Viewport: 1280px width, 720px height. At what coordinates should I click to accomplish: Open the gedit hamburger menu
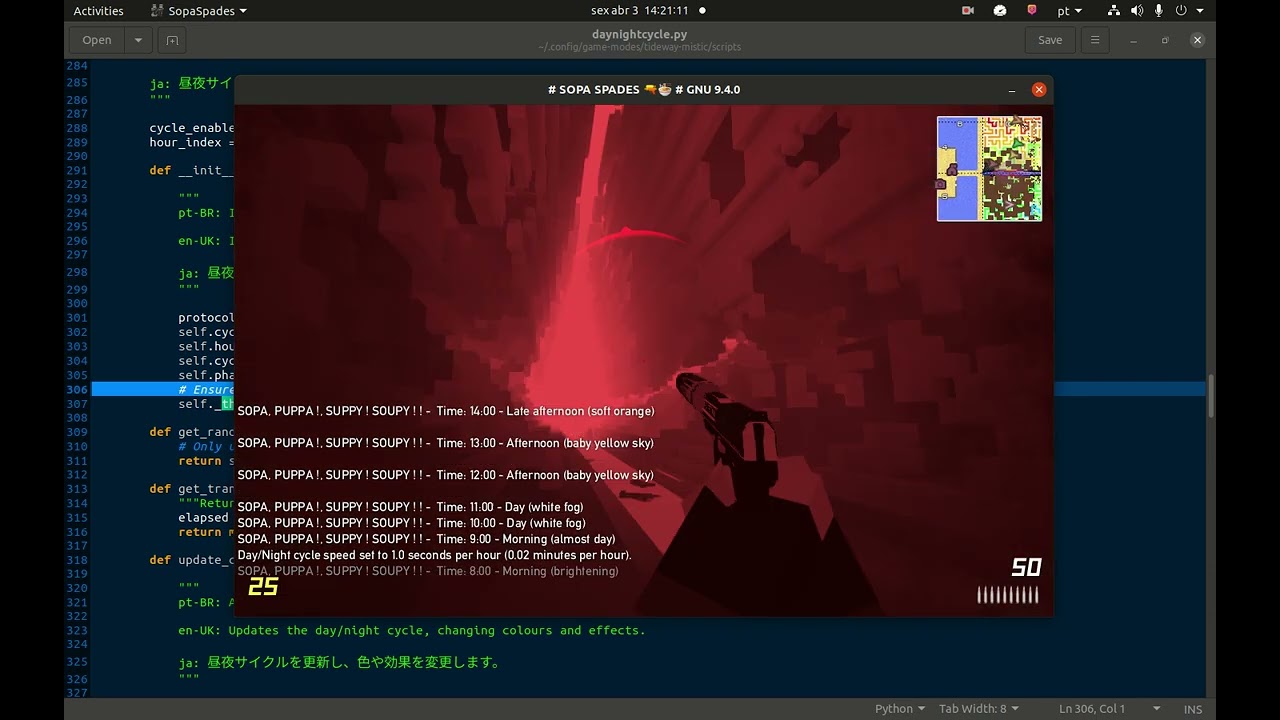1095,40
